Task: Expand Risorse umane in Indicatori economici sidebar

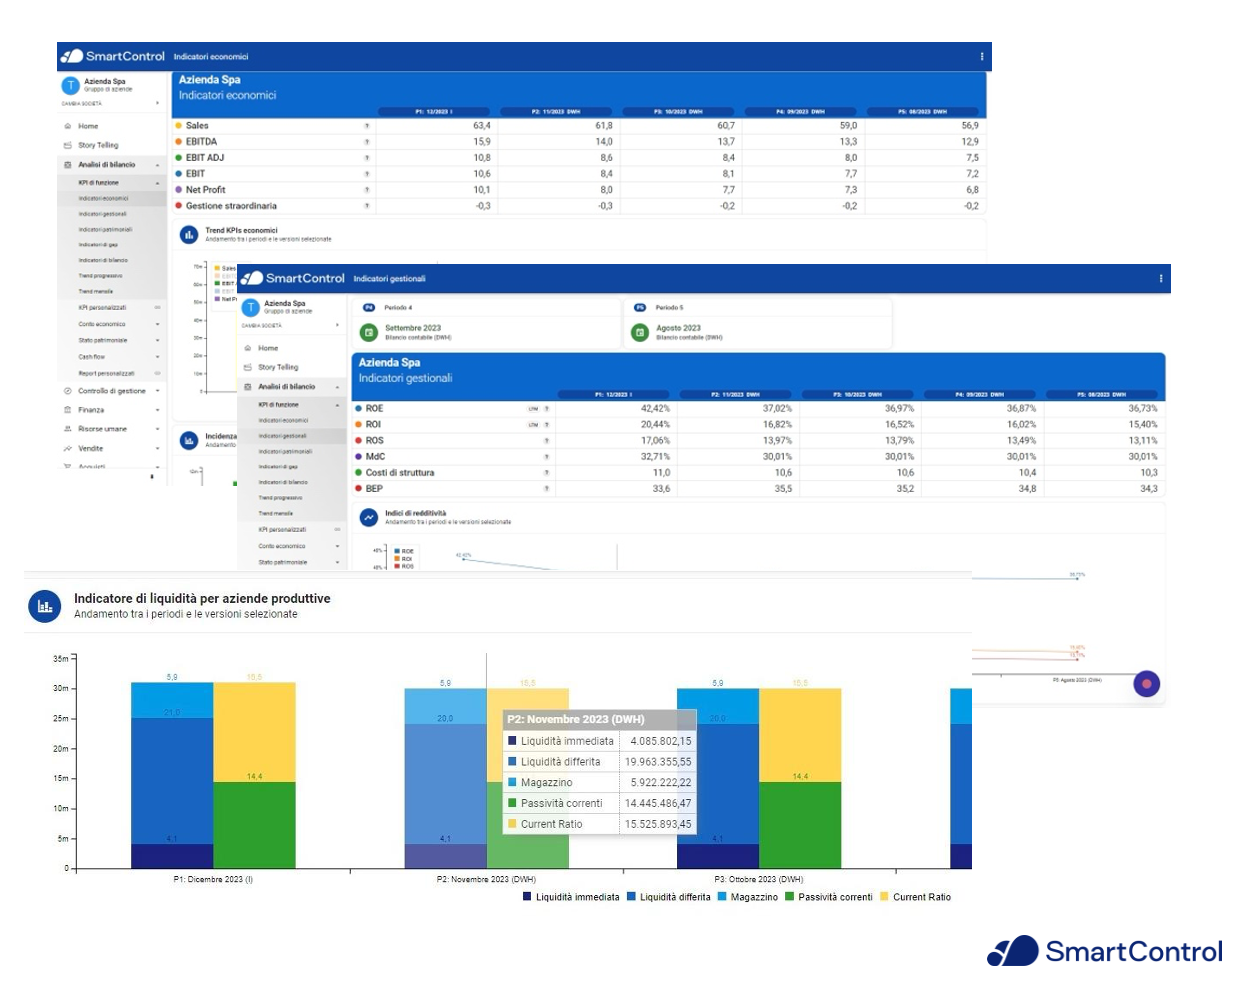Action: [157, 429]
